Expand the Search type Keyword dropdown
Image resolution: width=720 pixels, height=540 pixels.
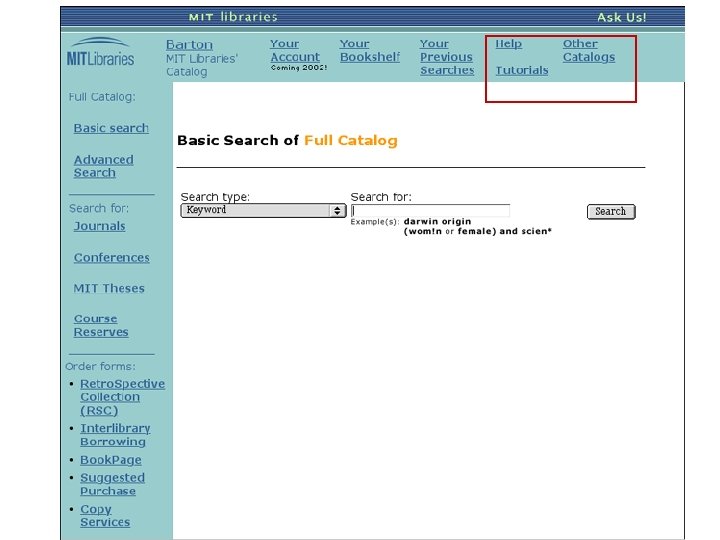pyautogui.click(x=263, y=210)
